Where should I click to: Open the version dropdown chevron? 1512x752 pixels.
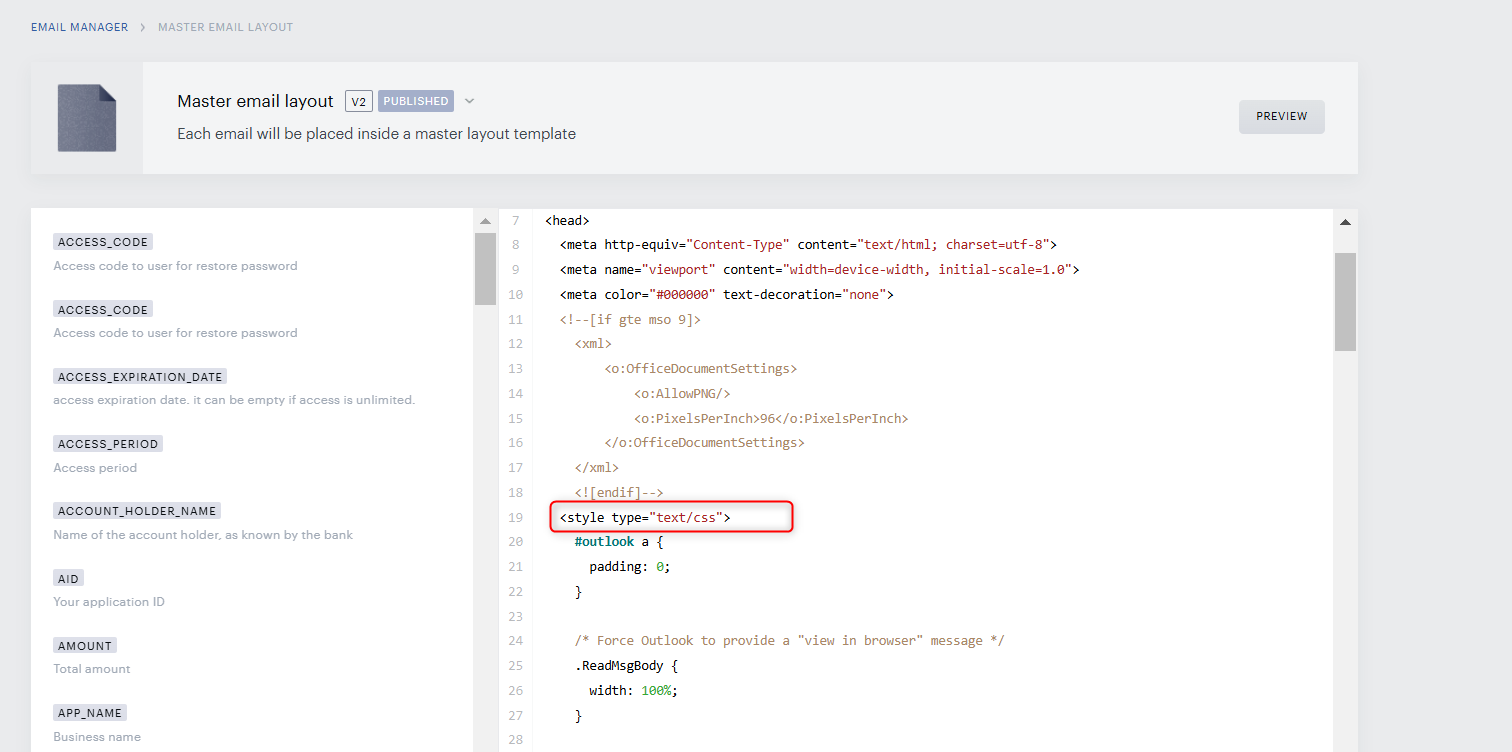pyautogui.click(x=470, y=101)
